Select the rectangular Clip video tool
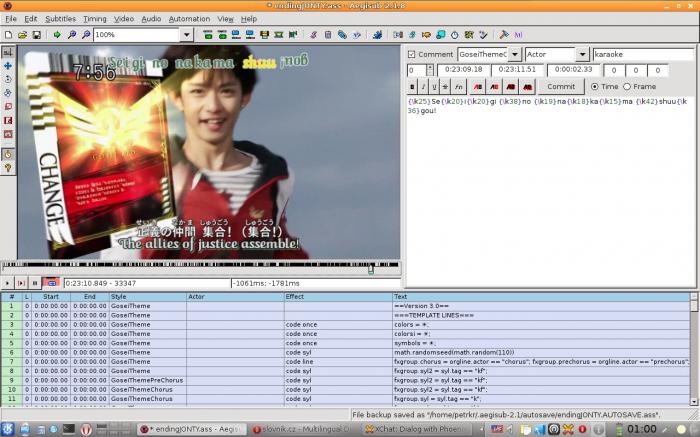Image resolution: width=700 pixels, height=437 pixels. pos(8,120)
